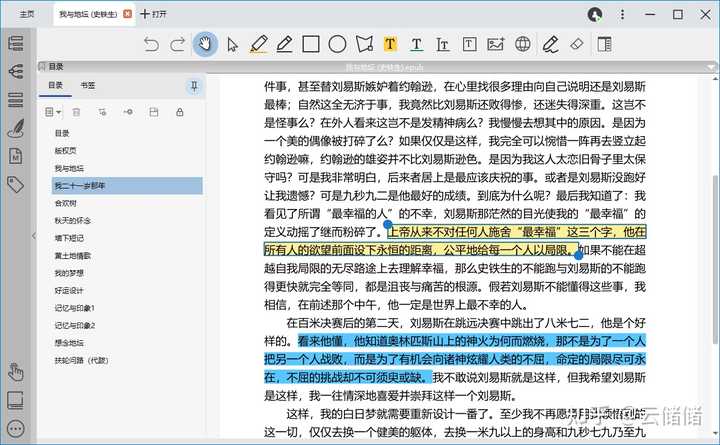The image size is (720, 445).
Task: Open the 记忆与印象1 chapter
Action: 74,308
